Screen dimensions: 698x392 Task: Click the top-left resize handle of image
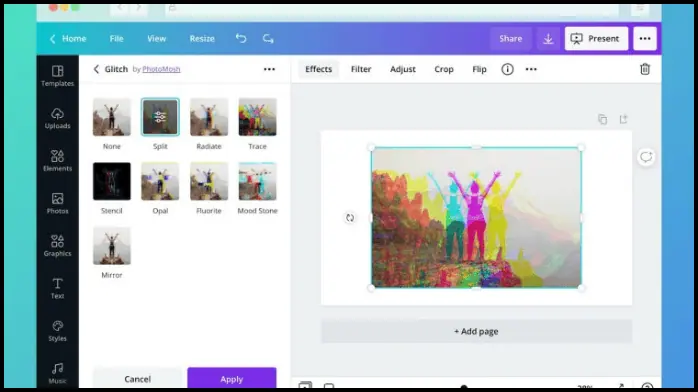coord(371,147)
